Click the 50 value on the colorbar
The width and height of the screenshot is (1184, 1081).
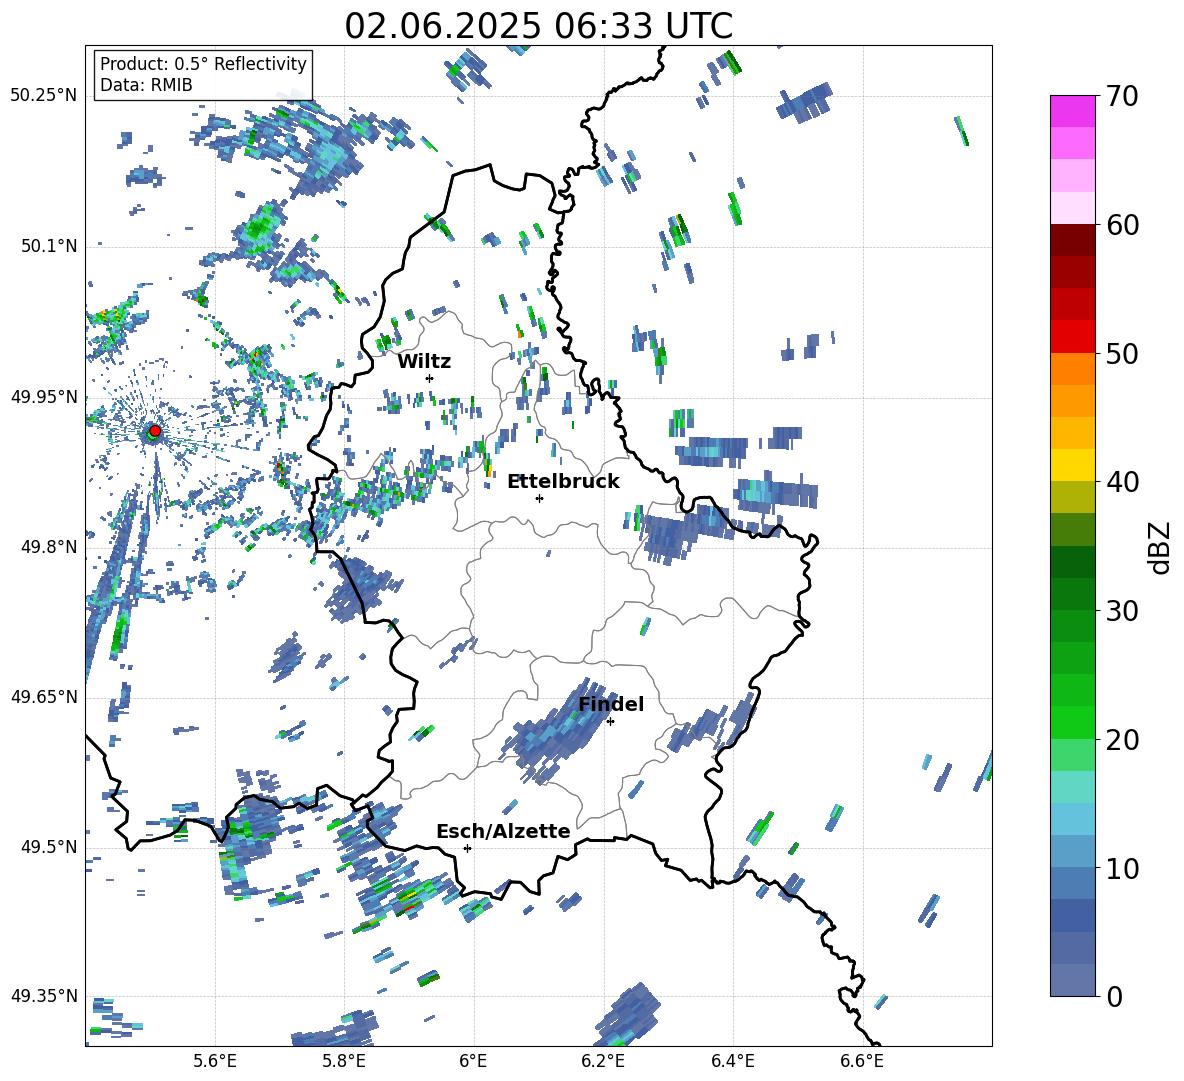(x=1122, y=353)
